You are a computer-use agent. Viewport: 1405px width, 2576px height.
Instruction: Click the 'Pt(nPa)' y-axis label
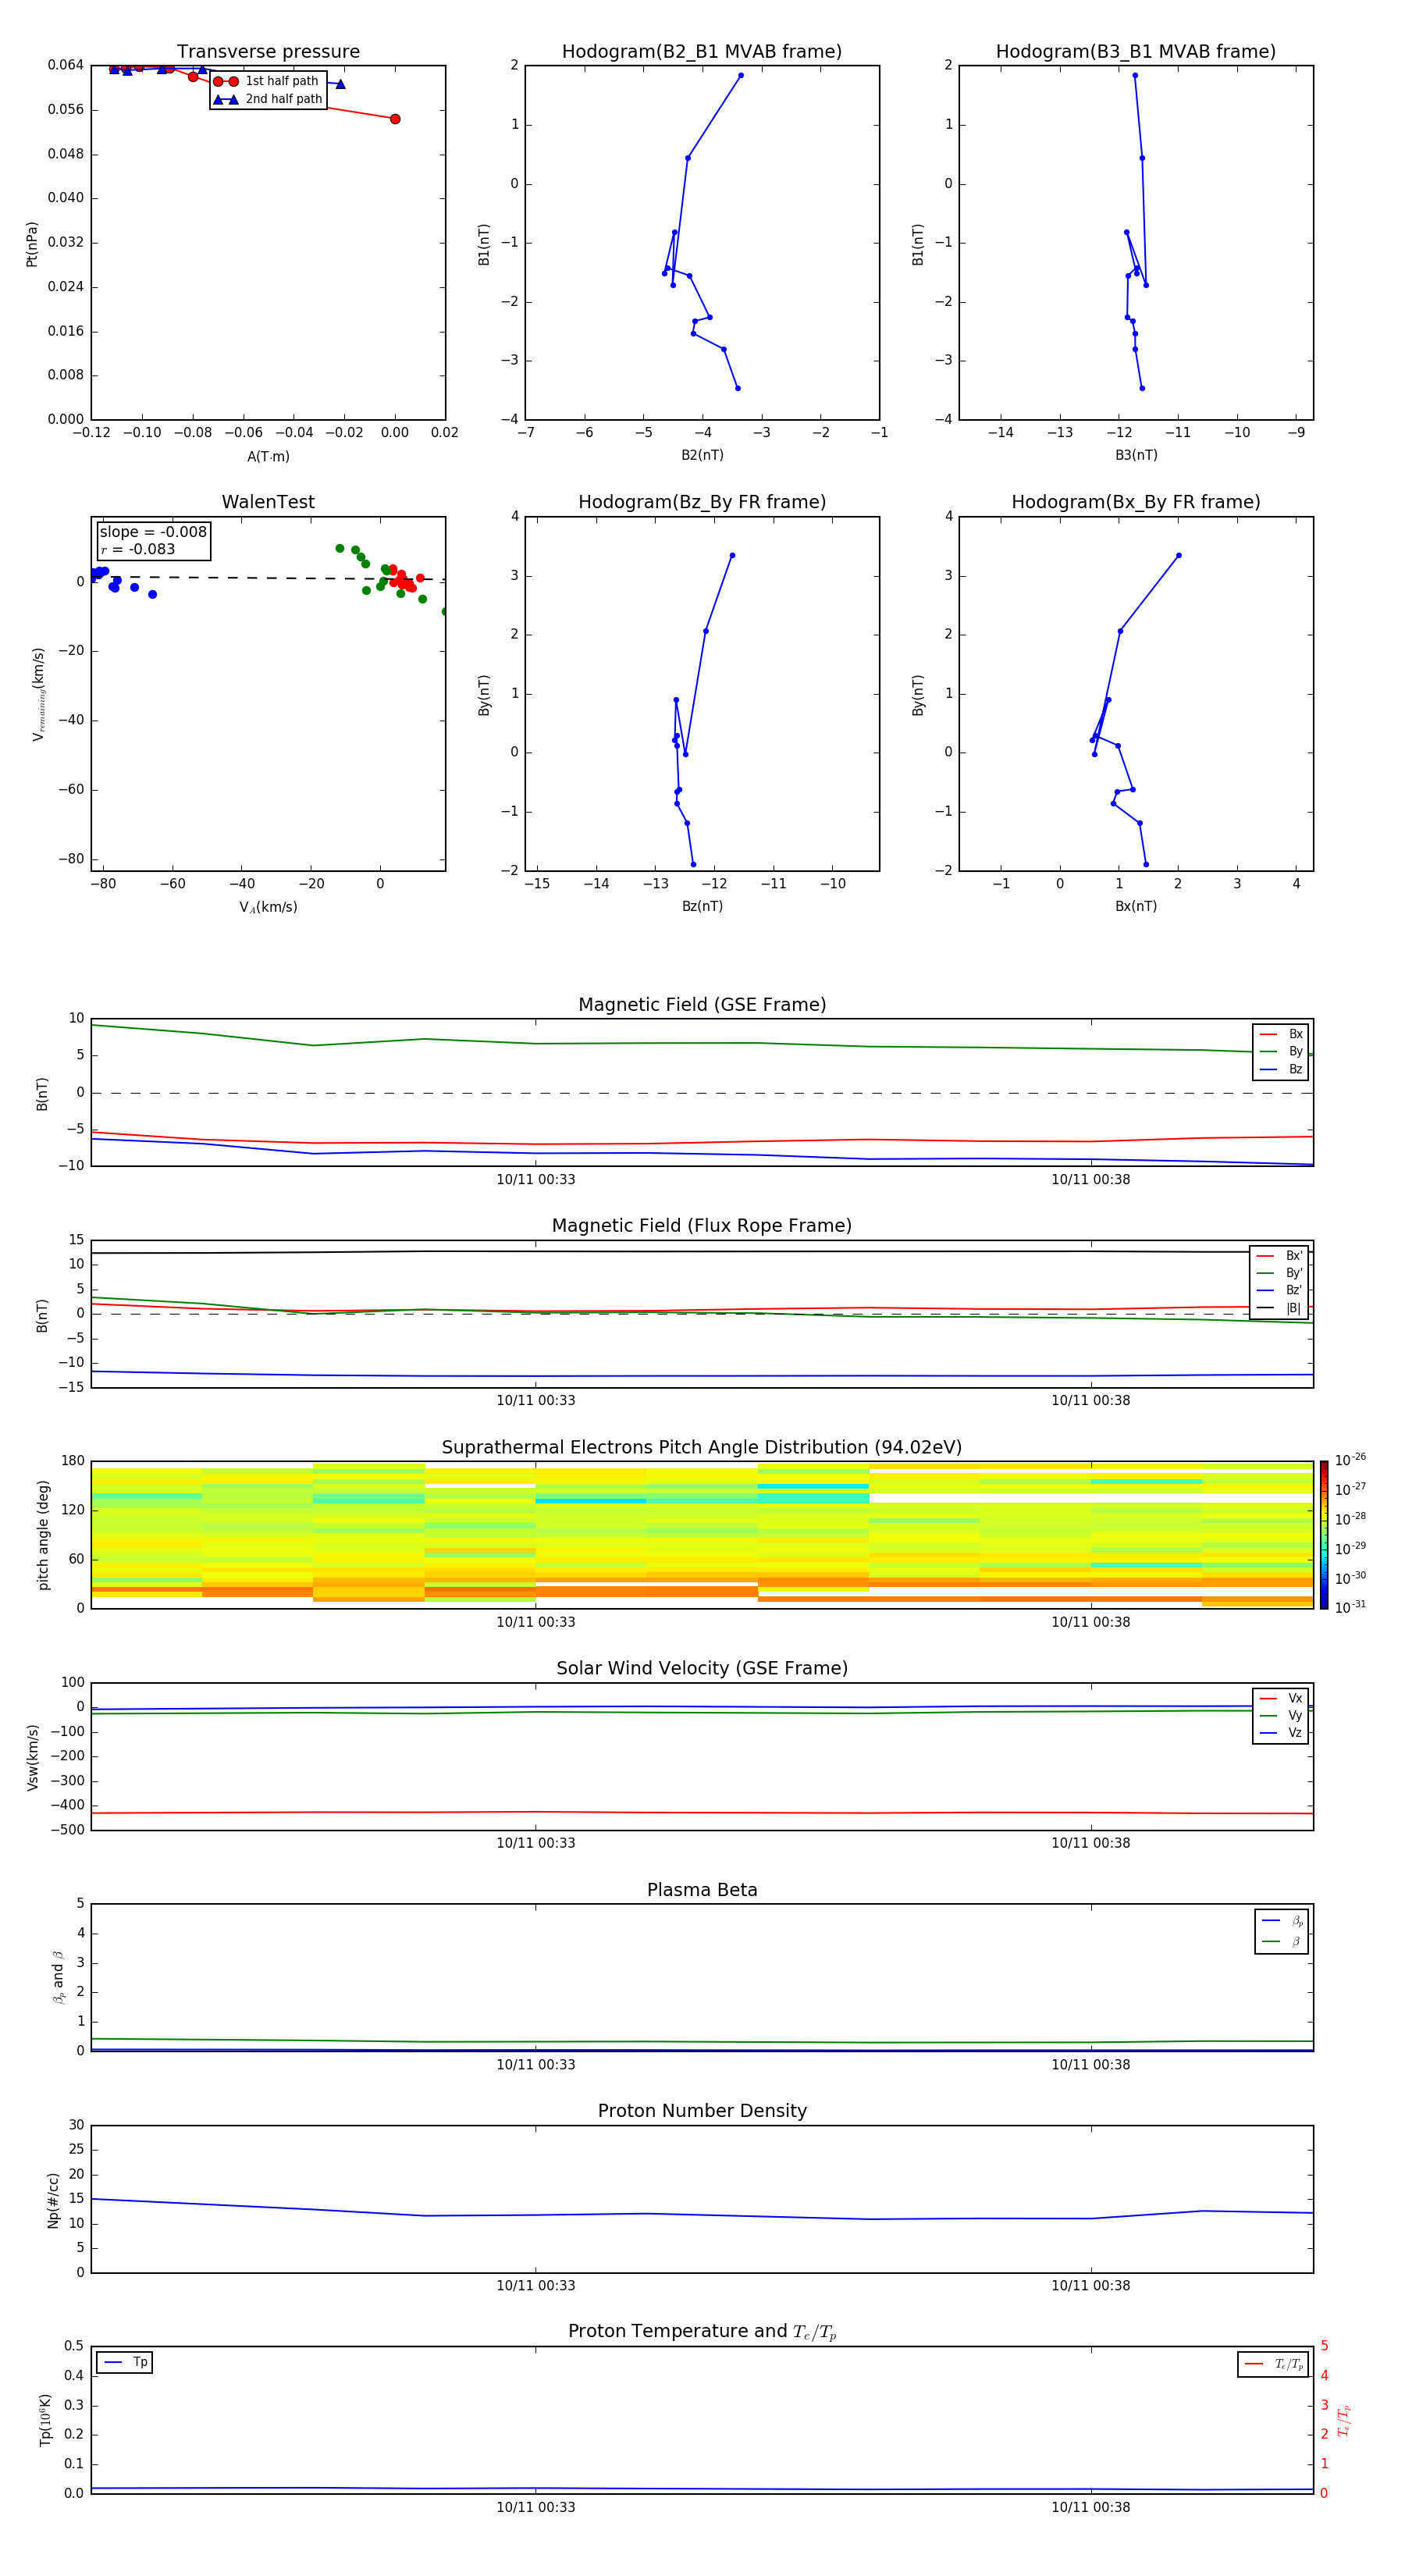click(x=32, y=243)
